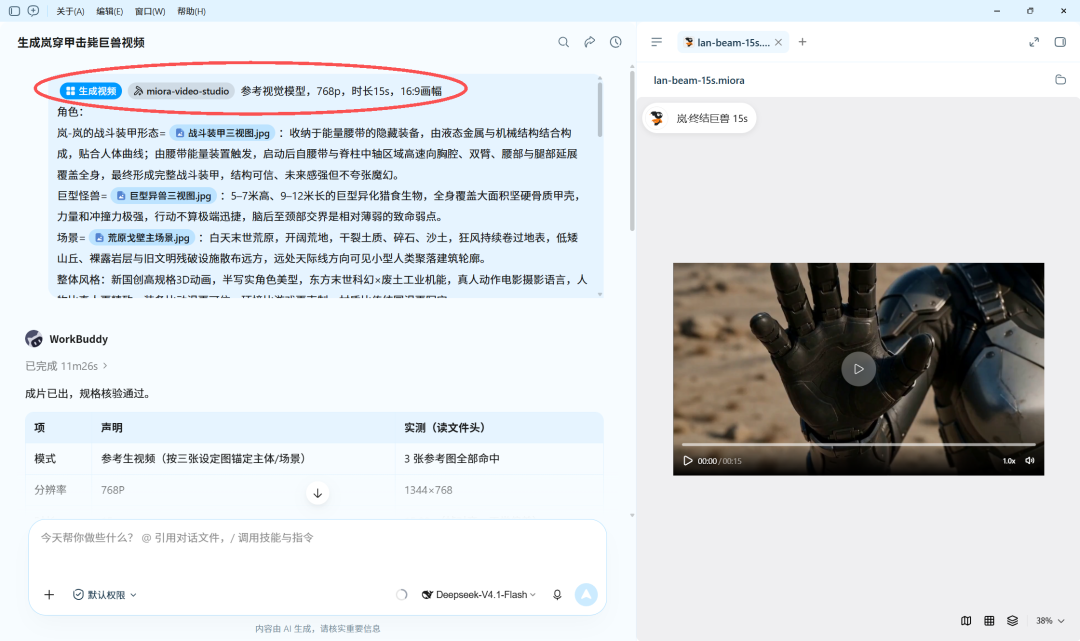Click the miora-video-studio tag
The width and height of the screenshot is (1080, 641).
(x=181, y=91)
